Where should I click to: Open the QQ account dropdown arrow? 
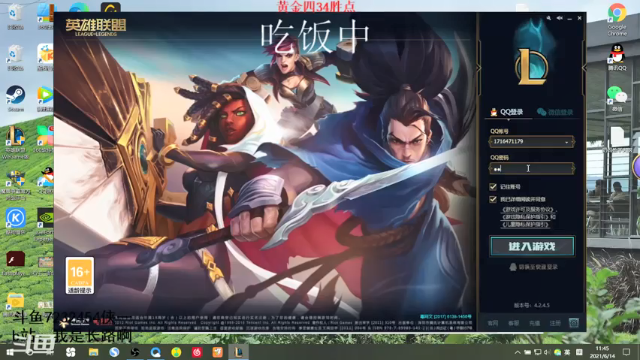[567, 142]
